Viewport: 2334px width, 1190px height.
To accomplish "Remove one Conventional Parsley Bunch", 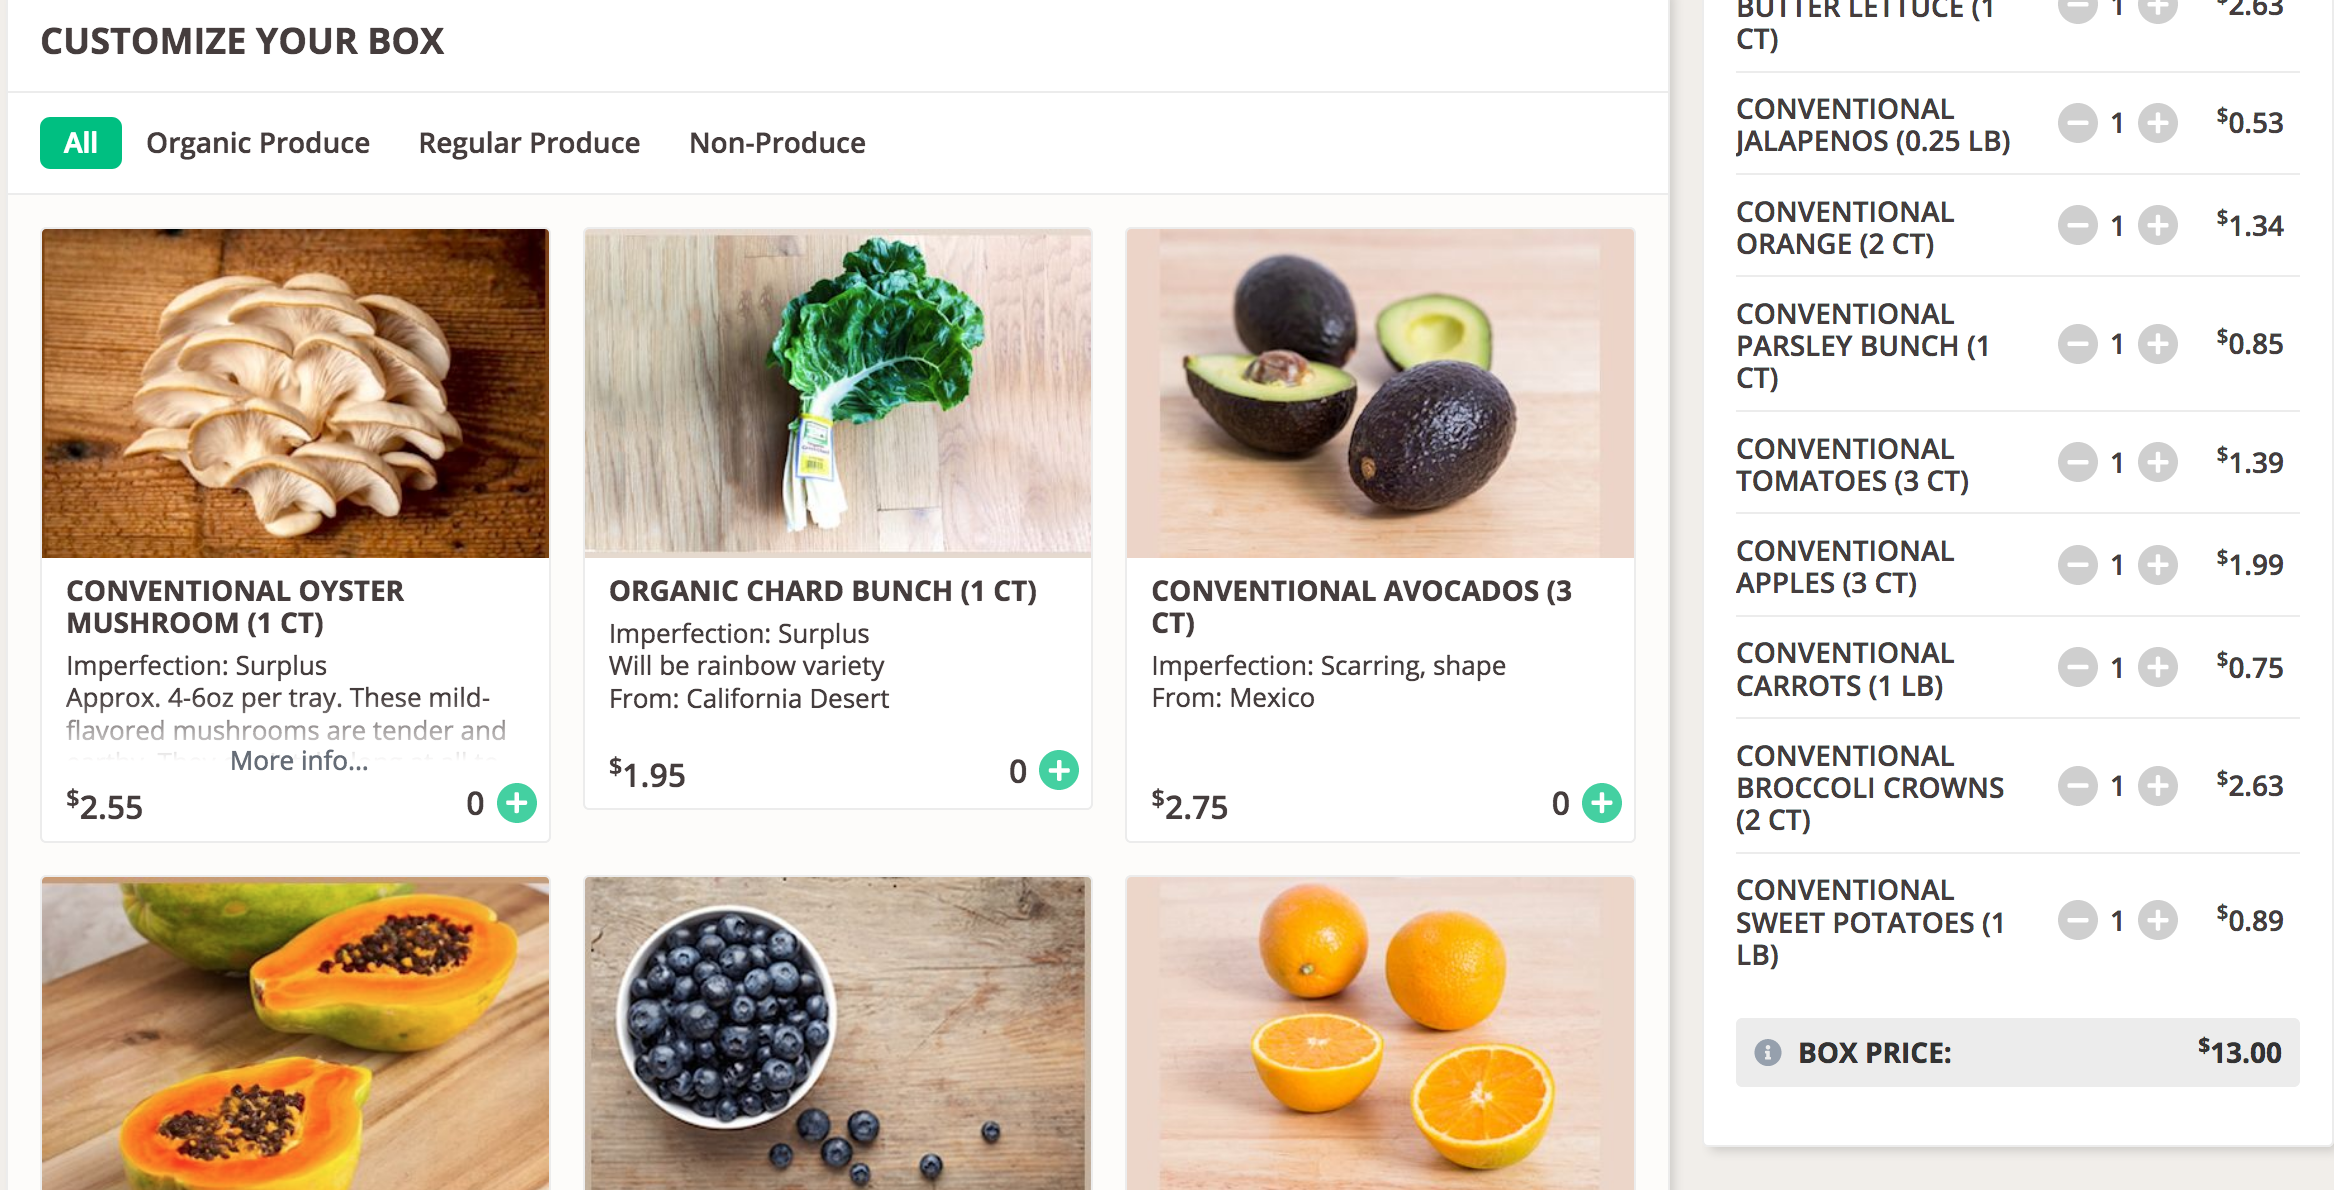I will 2077,345.
